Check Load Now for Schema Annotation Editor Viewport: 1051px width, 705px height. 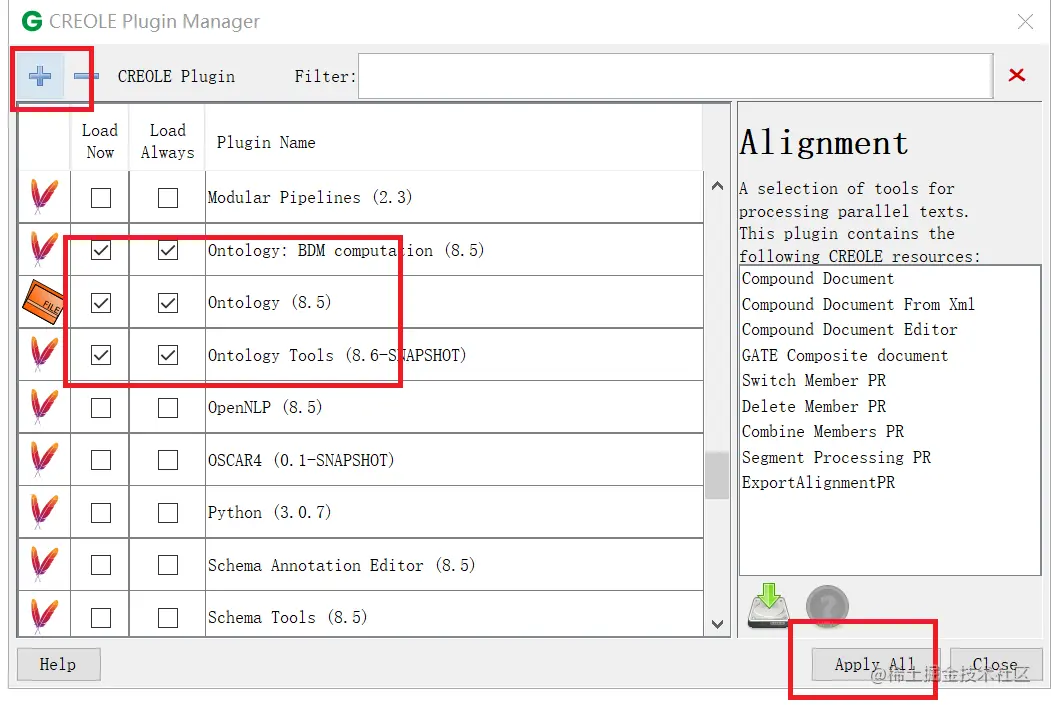tap(101, 566)
